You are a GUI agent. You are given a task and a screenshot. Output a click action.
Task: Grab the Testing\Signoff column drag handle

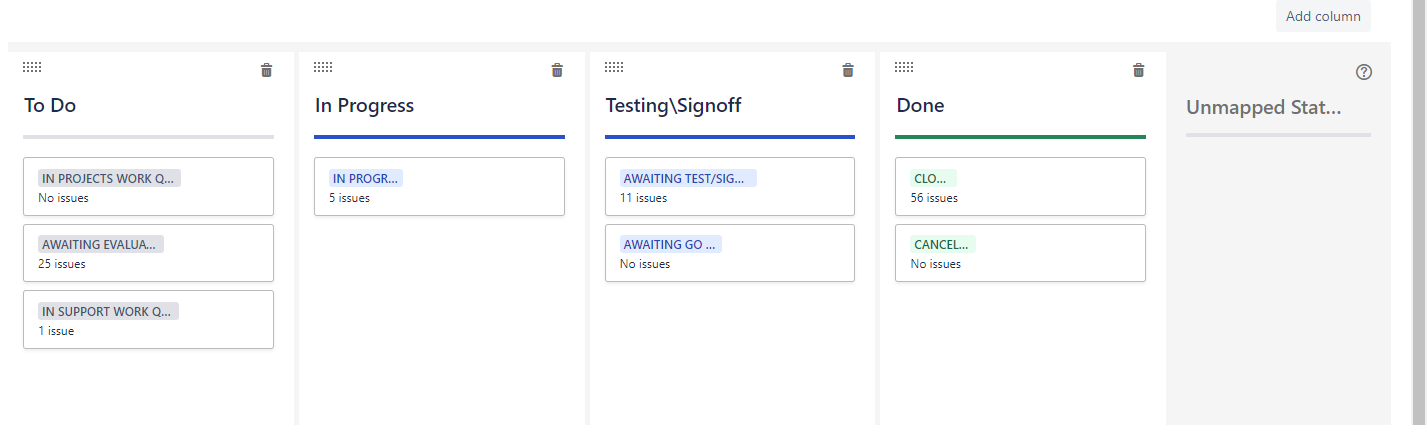point(614,67)
